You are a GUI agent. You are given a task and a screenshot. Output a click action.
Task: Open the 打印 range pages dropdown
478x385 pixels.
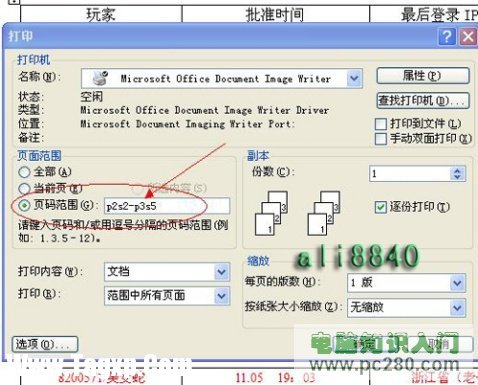(x=222, y=296)
